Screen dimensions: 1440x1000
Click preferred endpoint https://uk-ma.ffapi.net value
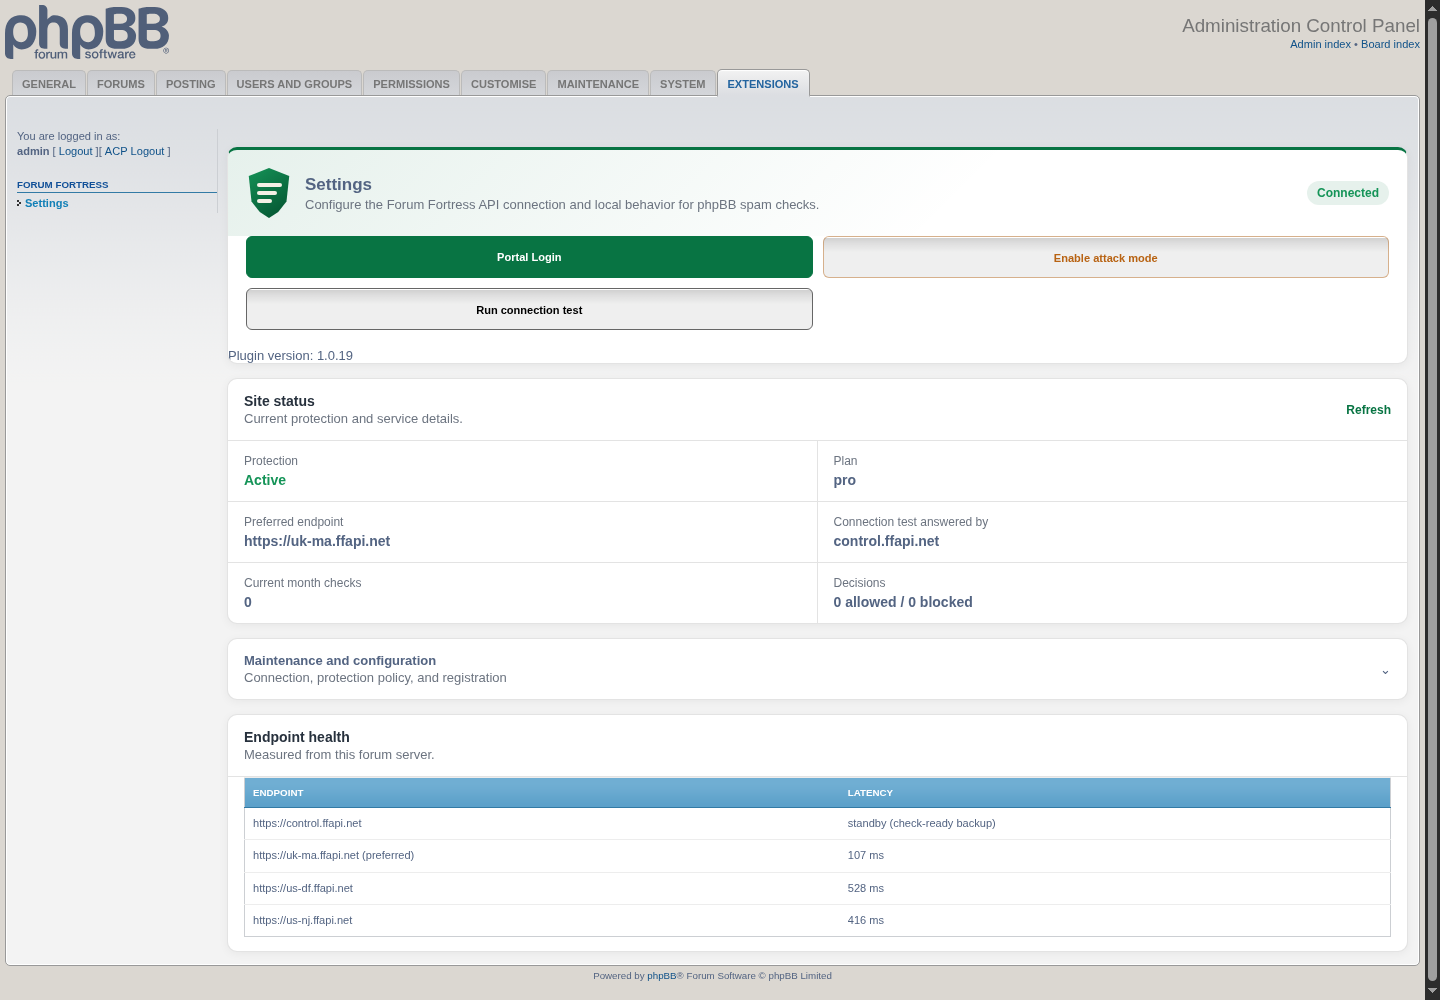[x=317, y=541]
